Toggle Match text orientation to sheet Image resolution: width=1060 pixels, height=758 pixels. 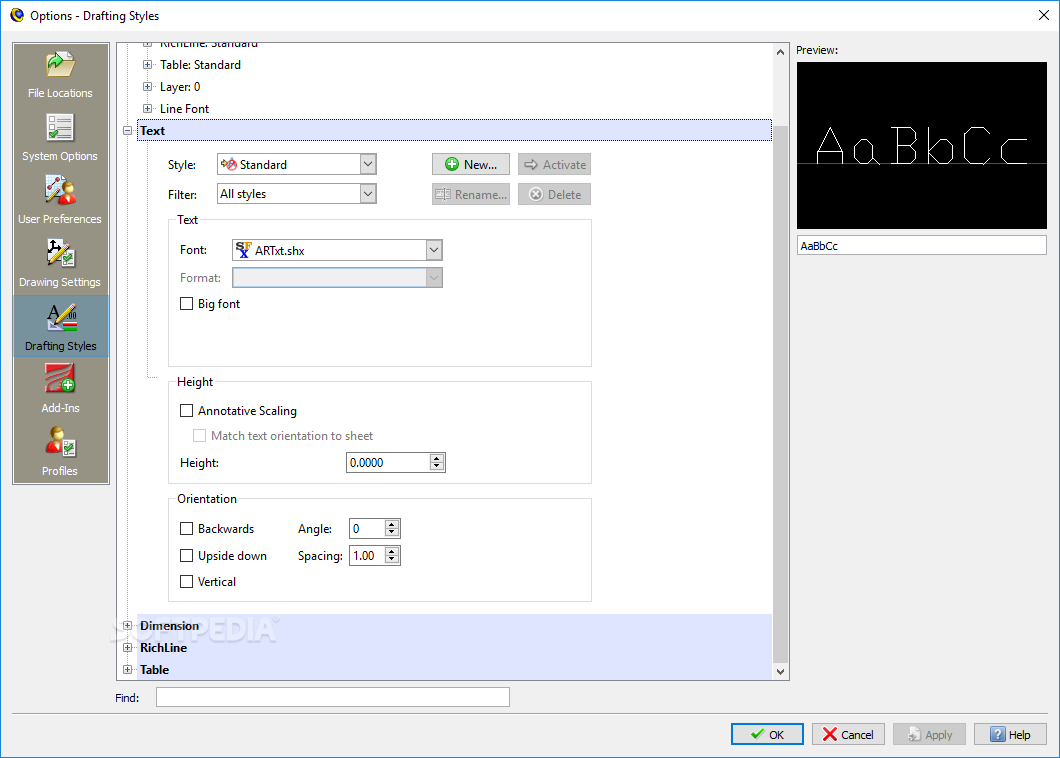coord(199,436)
